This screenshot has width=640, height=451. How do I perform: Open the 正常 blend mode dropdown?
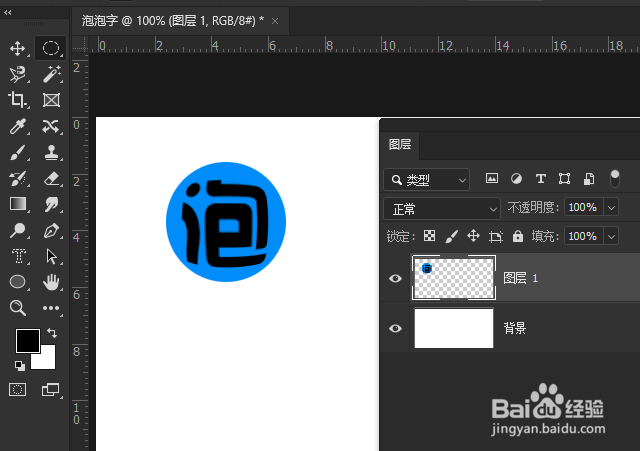tap(442, 209)
